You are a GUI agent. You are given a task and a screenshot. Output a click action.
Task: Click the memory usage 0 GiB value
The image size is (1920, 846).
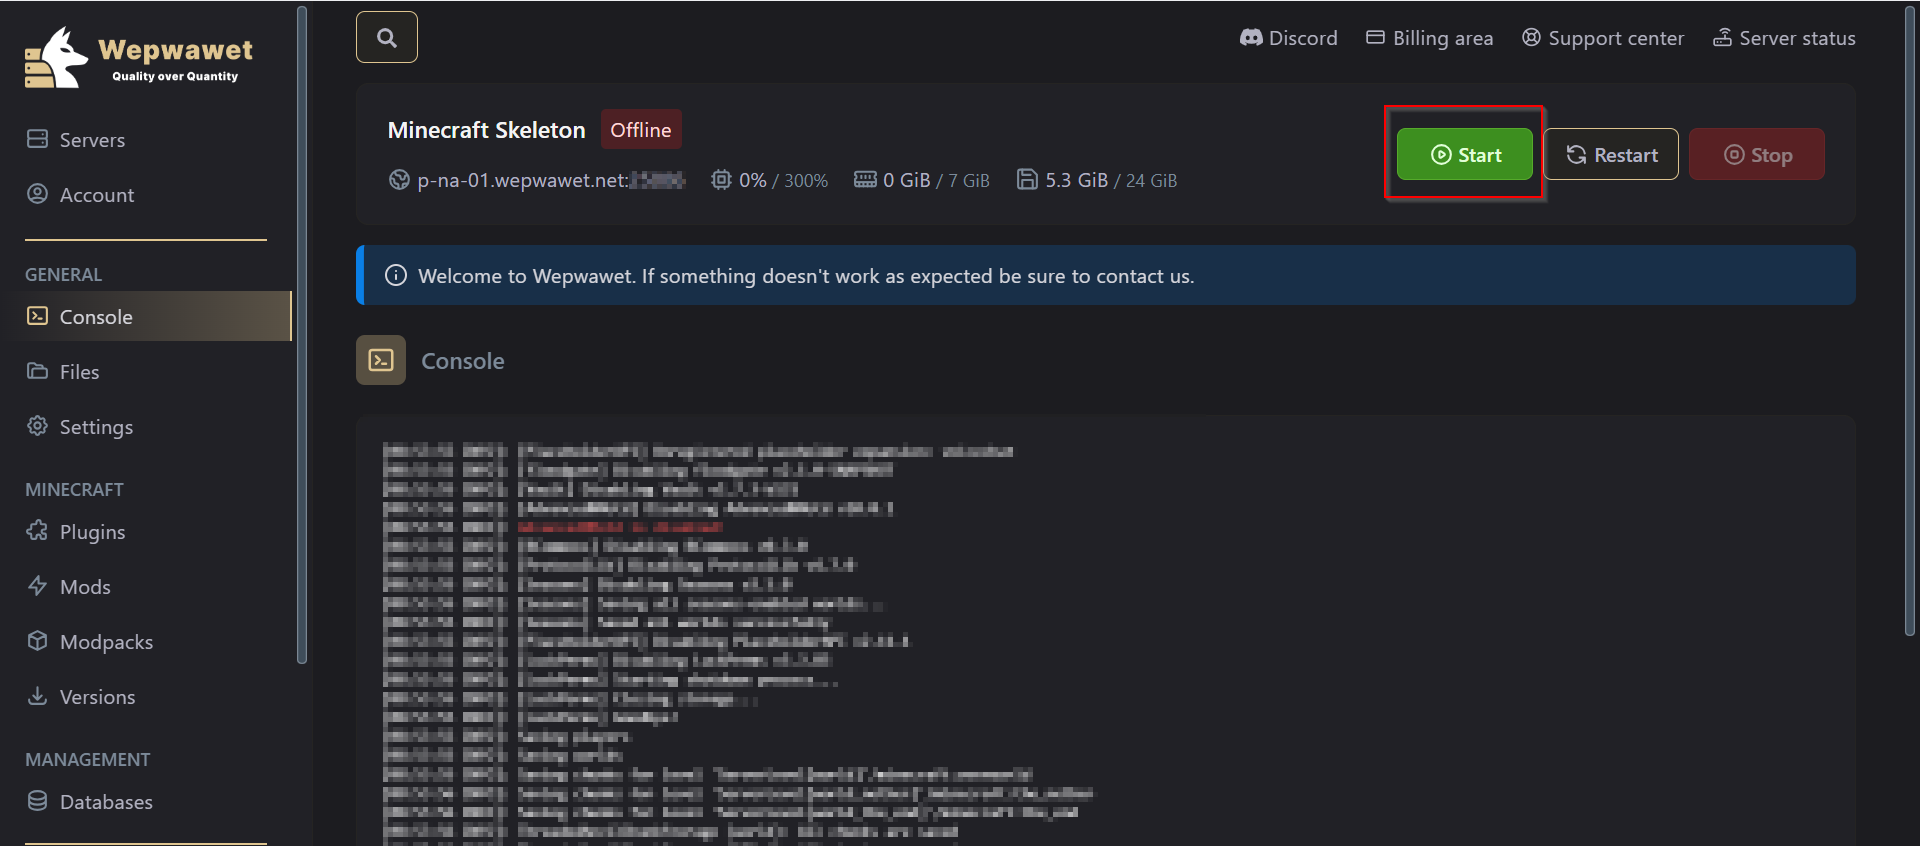pos(907,180)
